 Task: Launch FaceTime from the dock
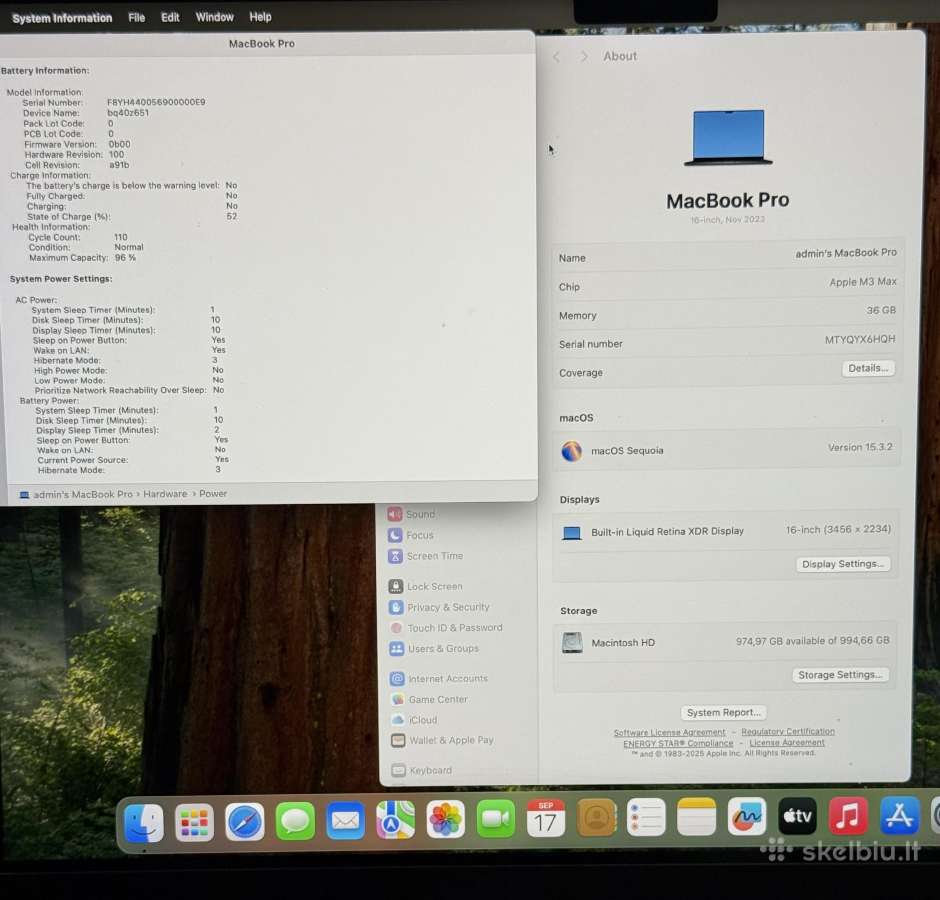coord(496,818)
